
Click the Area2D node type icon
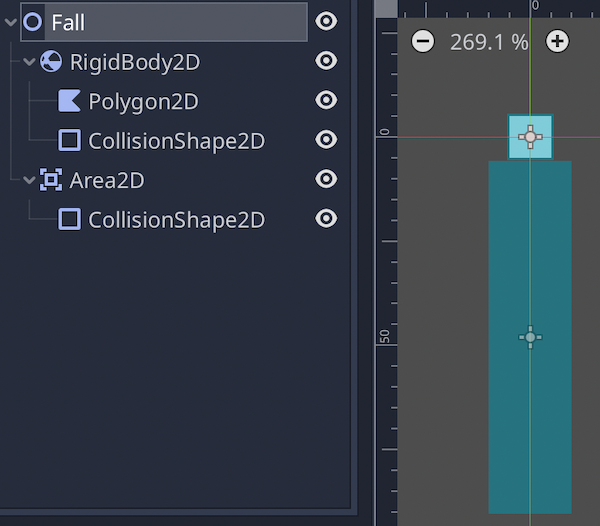(x=51, y=179)
